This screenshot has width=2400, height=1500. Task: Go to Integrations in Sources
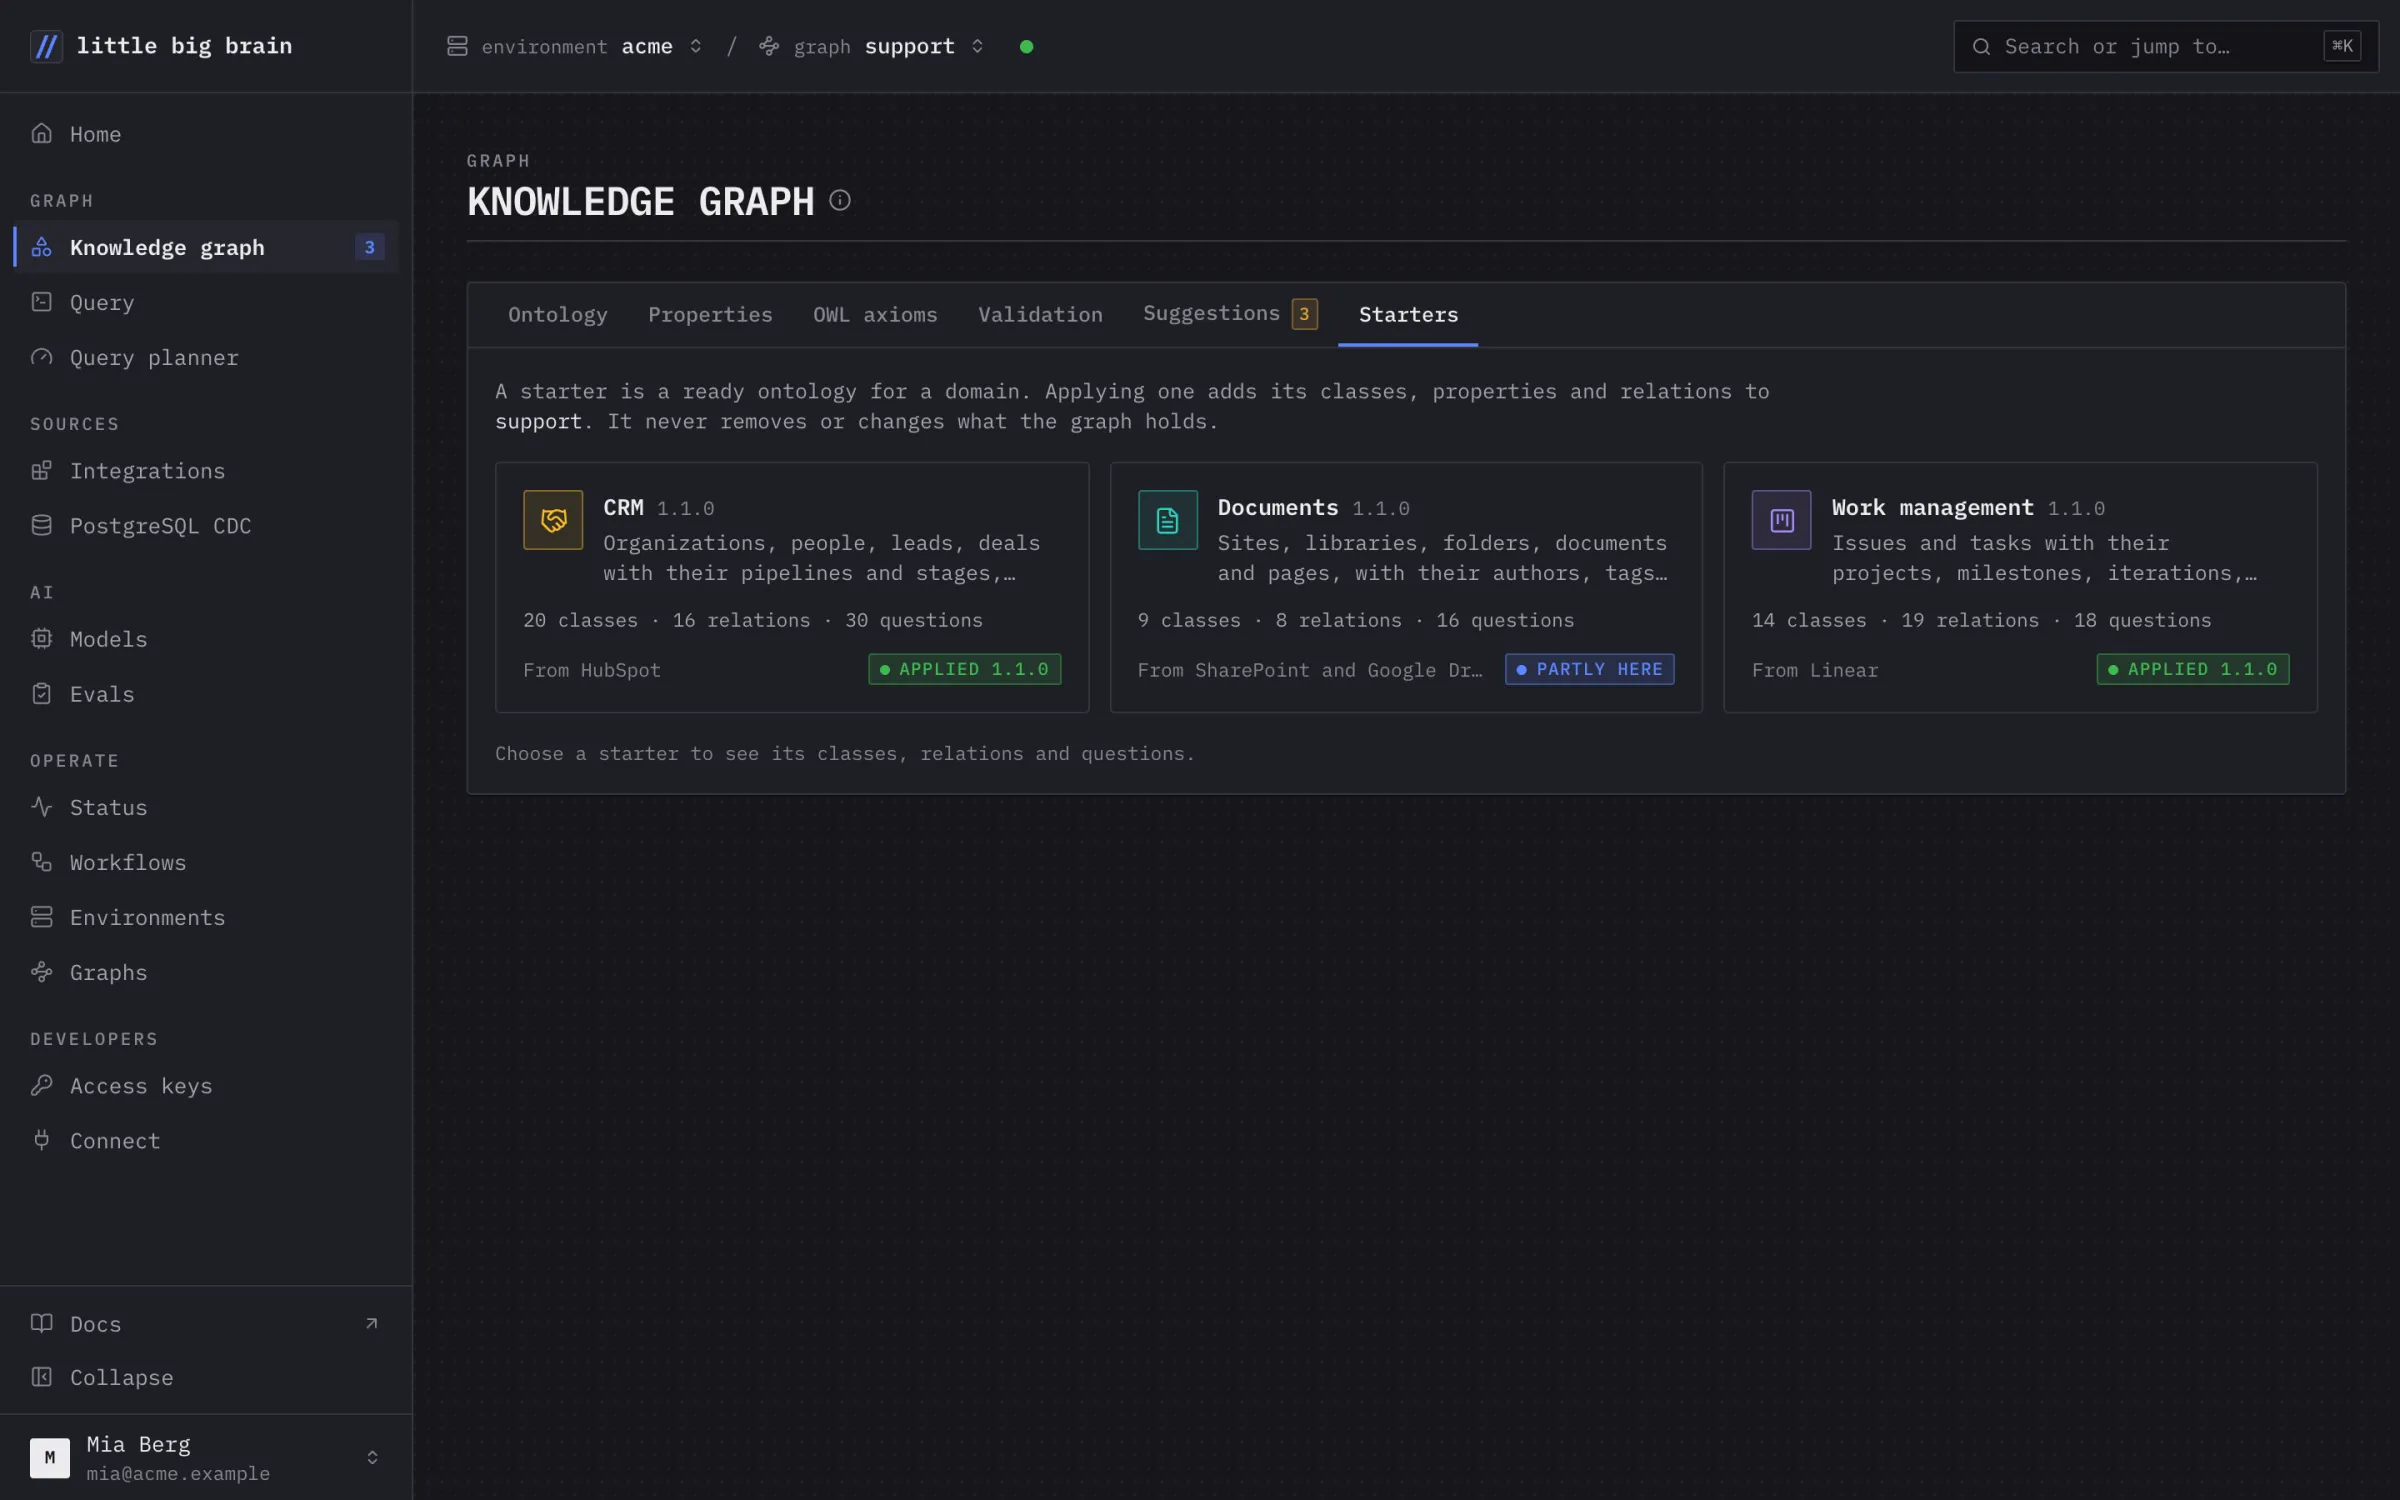point(206,470)
